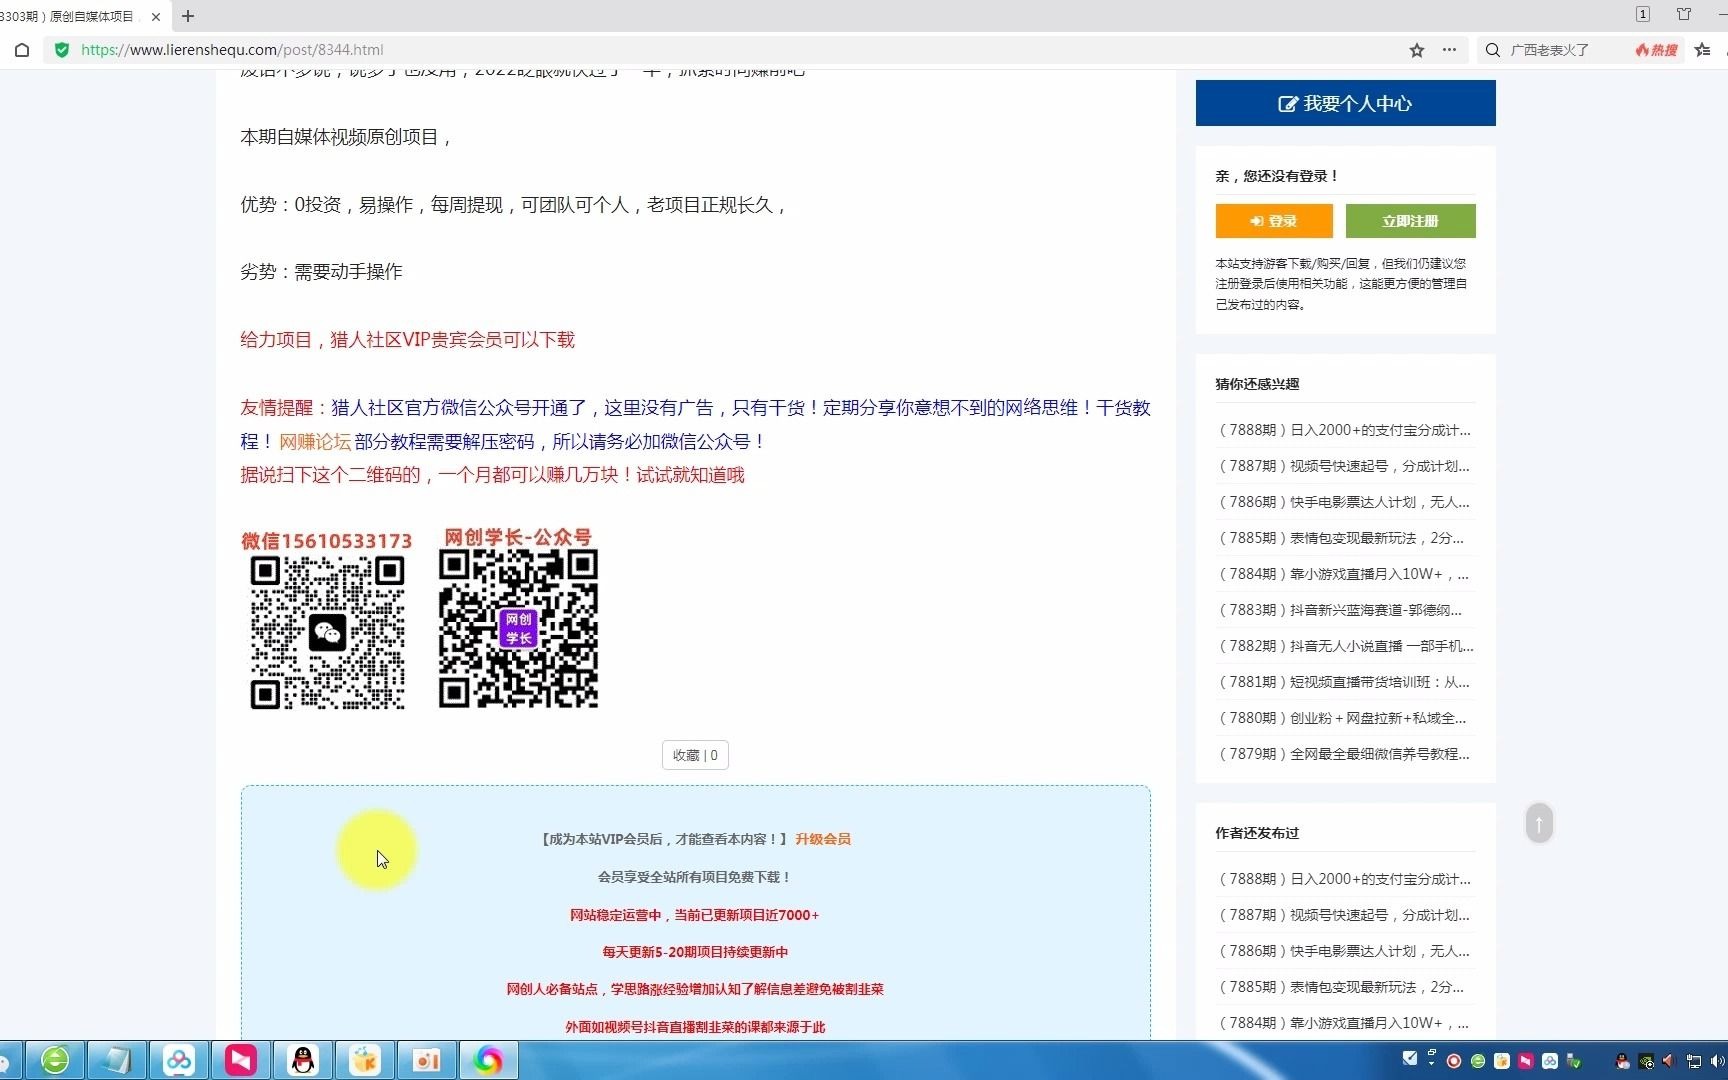Open (7880期) 创业粉+网盘拉新 link
This screenshot has height=1080, width=1728.
pos(1343,718)
